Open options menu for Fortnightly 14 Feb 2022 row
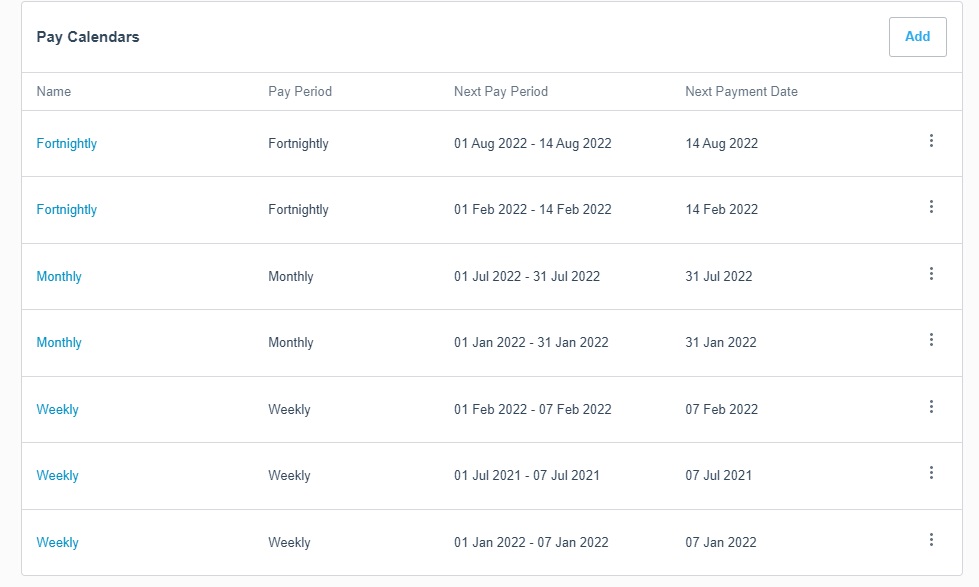This screenshot has height=587, width=979. click(931, 208)
